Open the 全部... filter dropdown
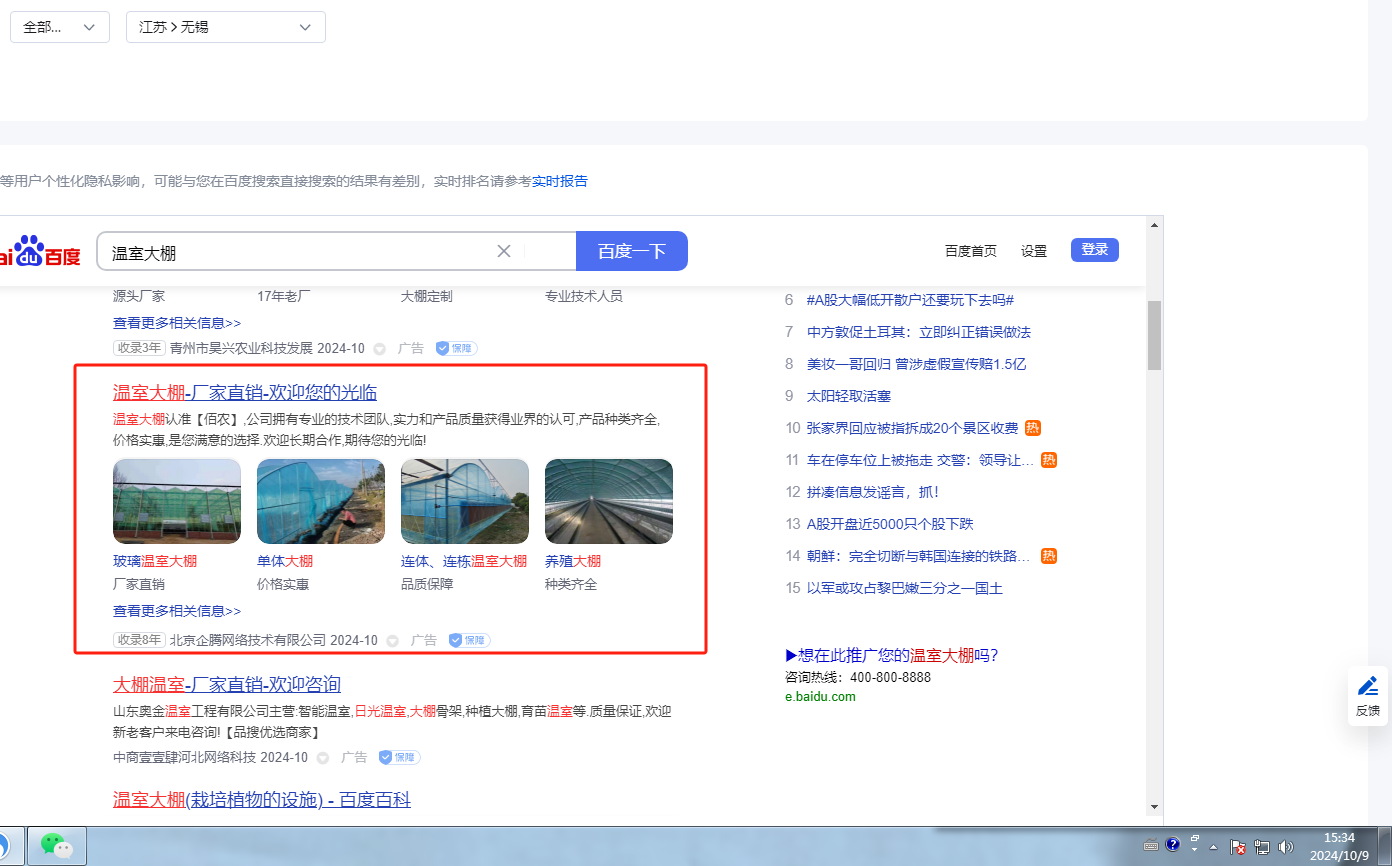The height and width of the screenshot is (866, 1392). 60,27
